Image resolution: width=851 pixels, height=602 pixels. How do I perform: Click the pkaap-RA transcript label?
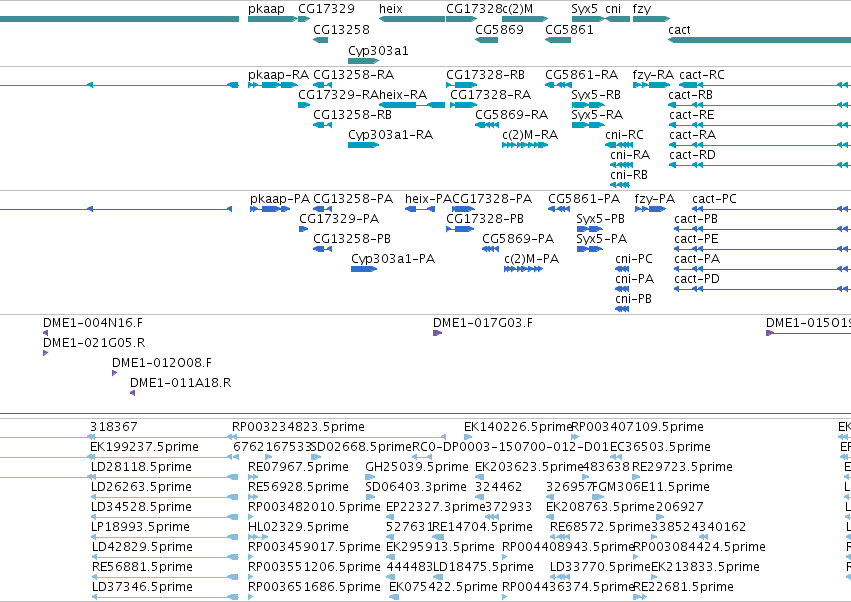point(278,75)
